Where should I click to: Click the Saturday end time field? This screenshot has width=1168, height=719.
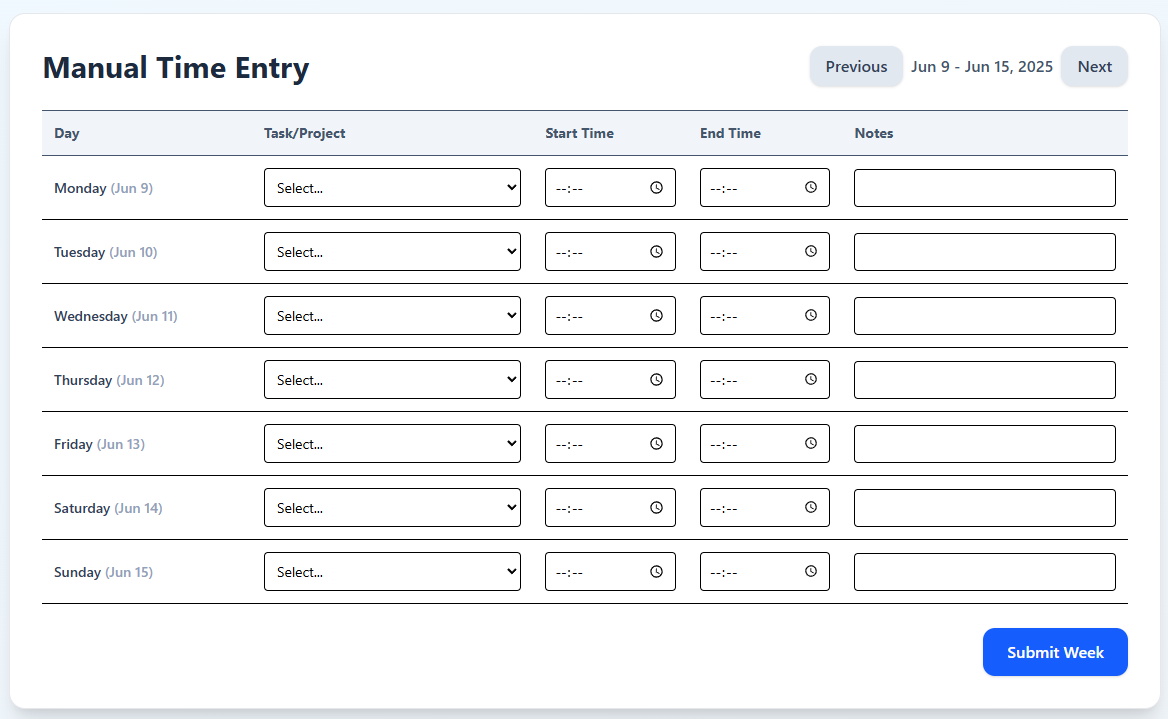[764, 508]
